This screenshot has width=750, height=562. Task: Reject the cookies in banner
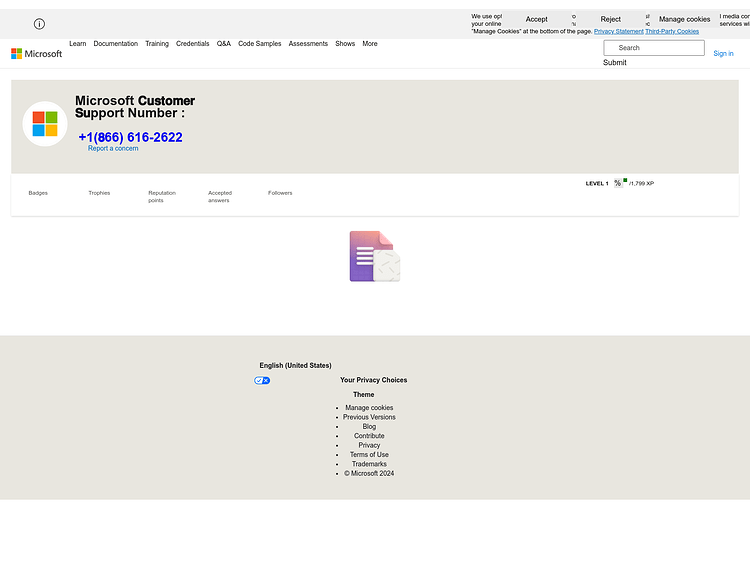[611, 19]
